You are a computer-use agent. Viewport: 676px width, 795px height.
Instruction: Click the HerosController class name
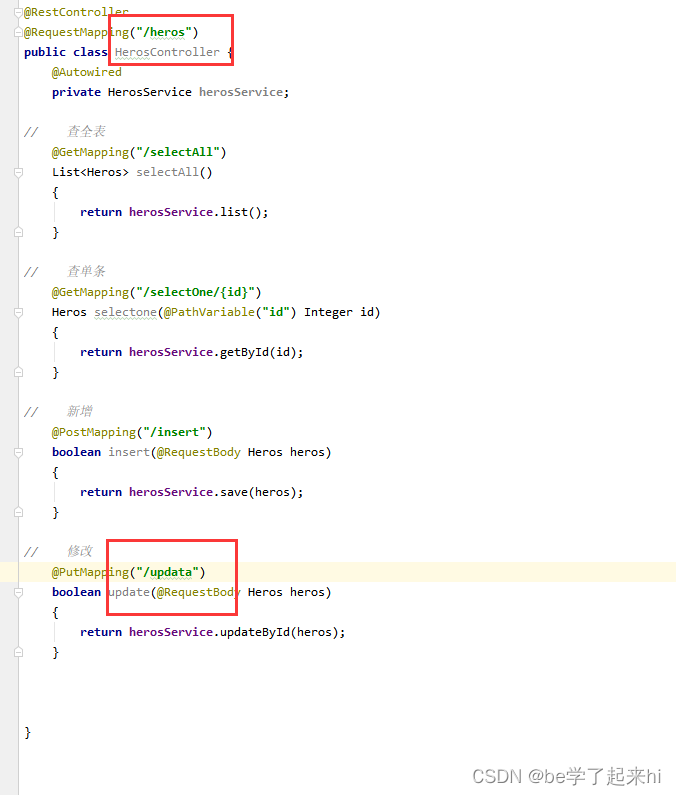[167, 52]
